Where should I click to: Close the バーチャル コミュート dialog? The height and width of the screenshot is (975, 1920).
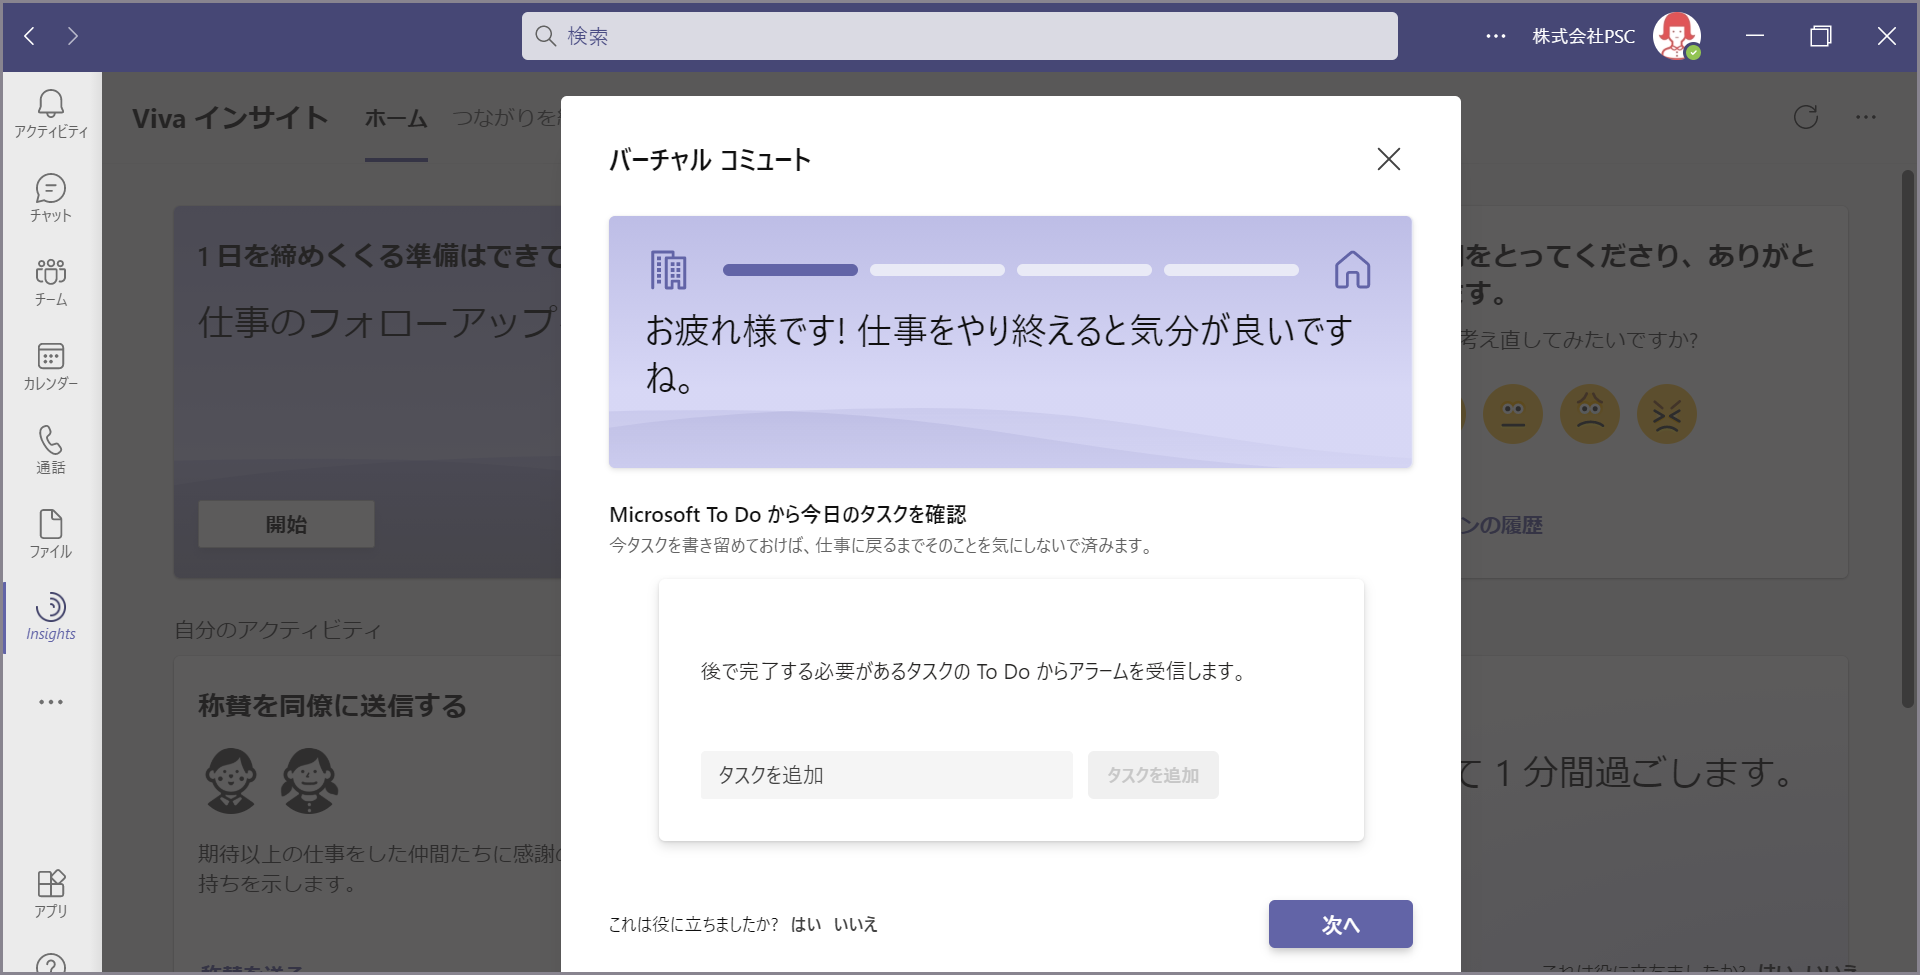[x=1388, y=159]
